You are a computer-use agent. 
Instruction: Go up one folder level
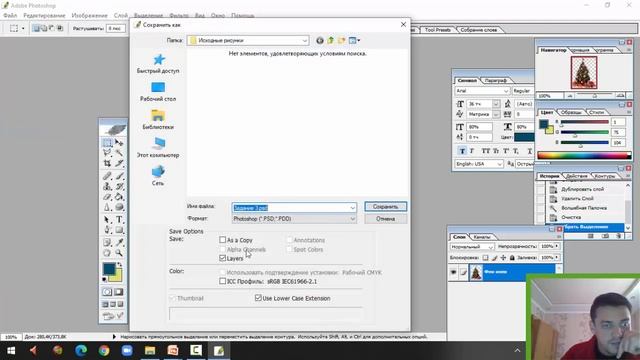(x=331, y=40)
